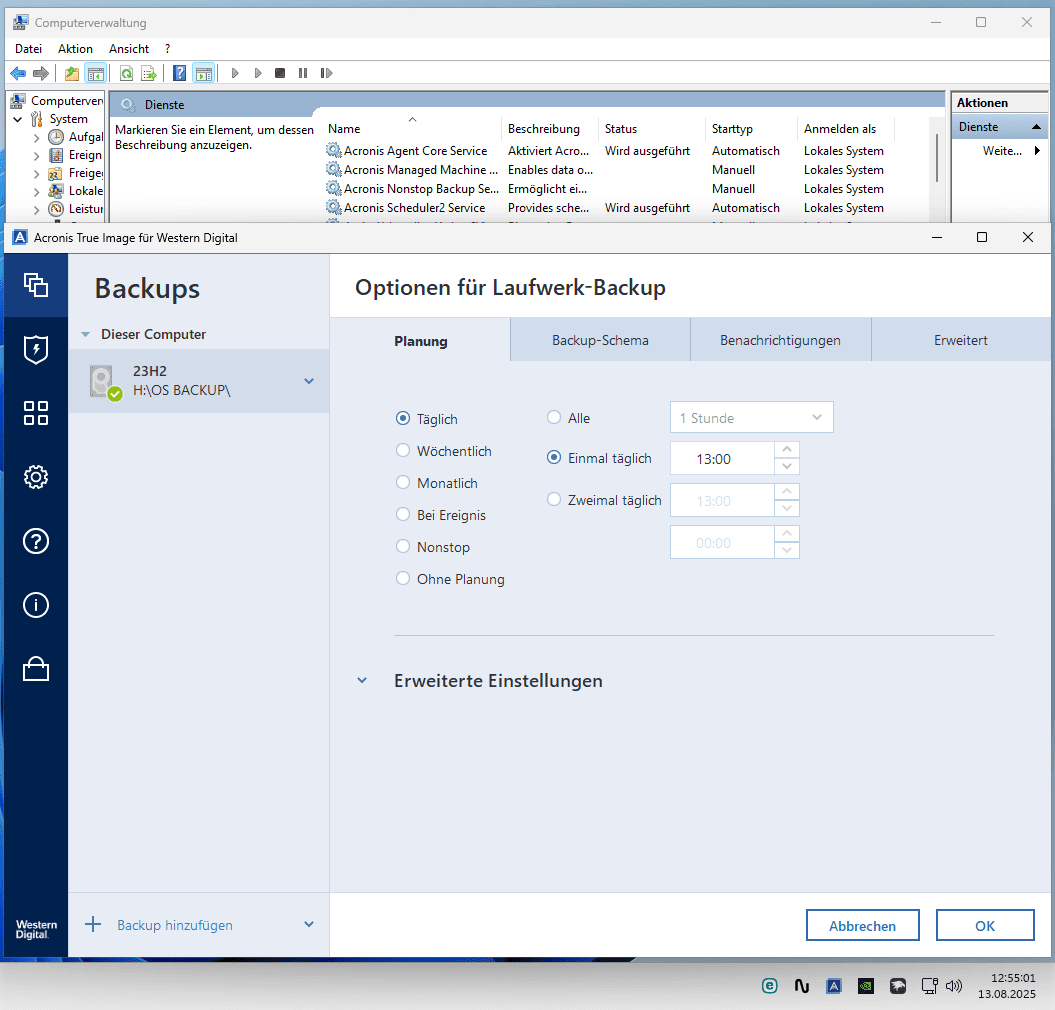Image resolution: width=1055 pixels, height=1010 pixels.
Task: Open the Protection shield icon in sidebar
Action: pos(36,349)
